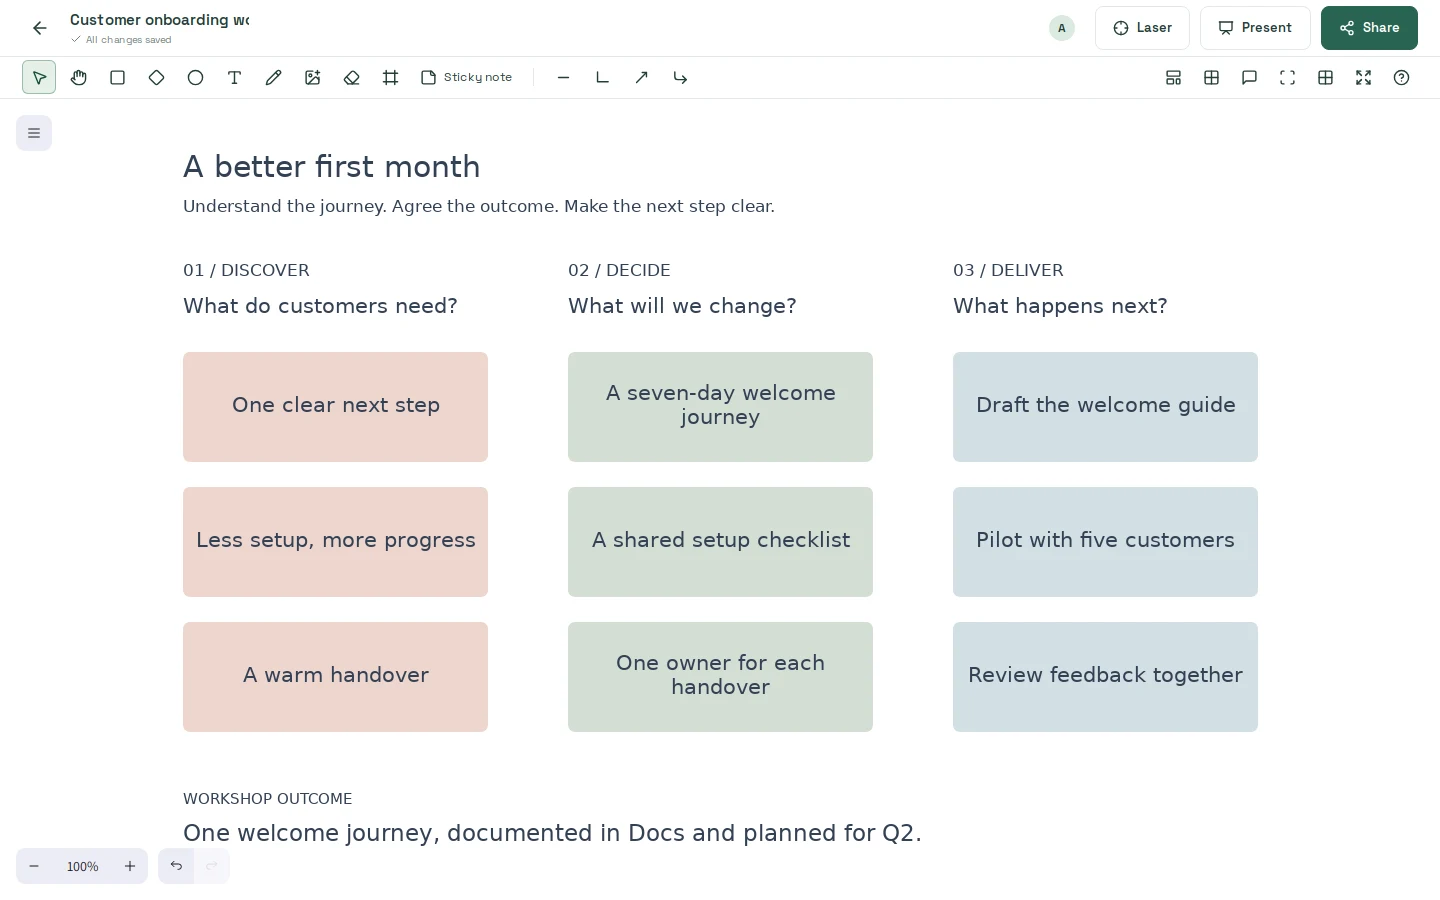The width and height of the screenshot is (1440, 900).
Task: Start the Laser pointer mode
Action: point(1142,28)
